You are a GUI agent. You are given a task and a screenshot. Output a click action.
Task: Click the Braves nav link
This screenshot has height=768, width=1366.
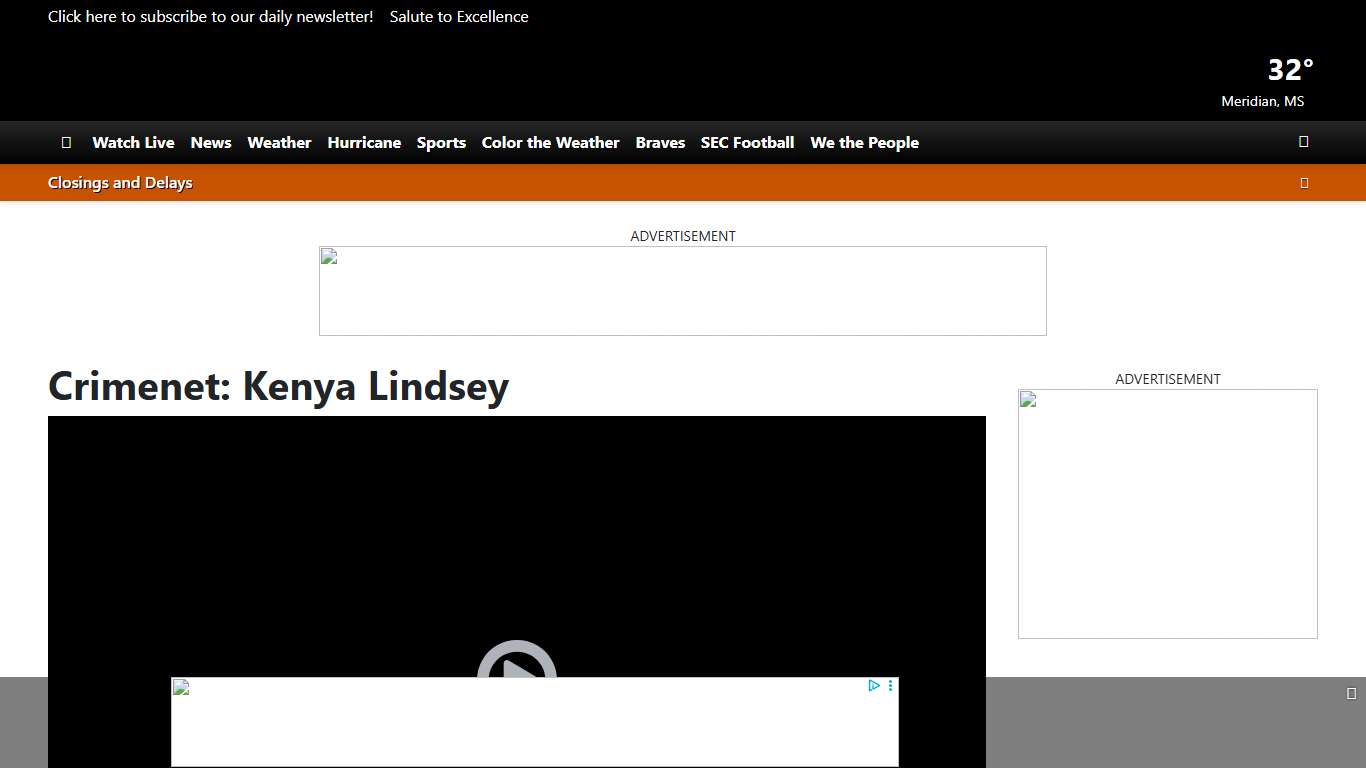(660, 143)
